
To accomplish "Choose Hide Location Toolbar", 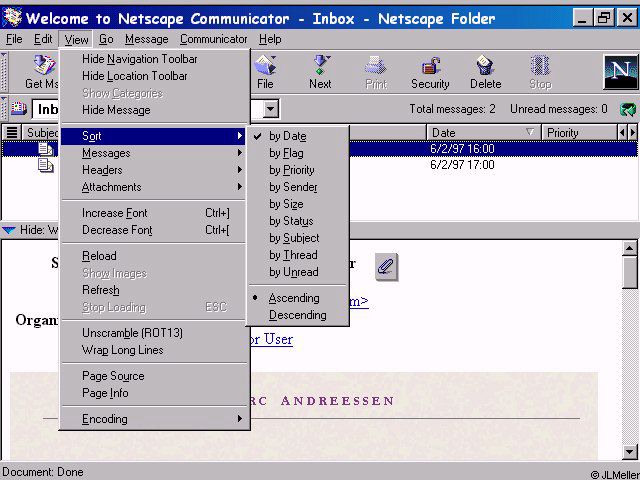I will (x=153, y=76).
